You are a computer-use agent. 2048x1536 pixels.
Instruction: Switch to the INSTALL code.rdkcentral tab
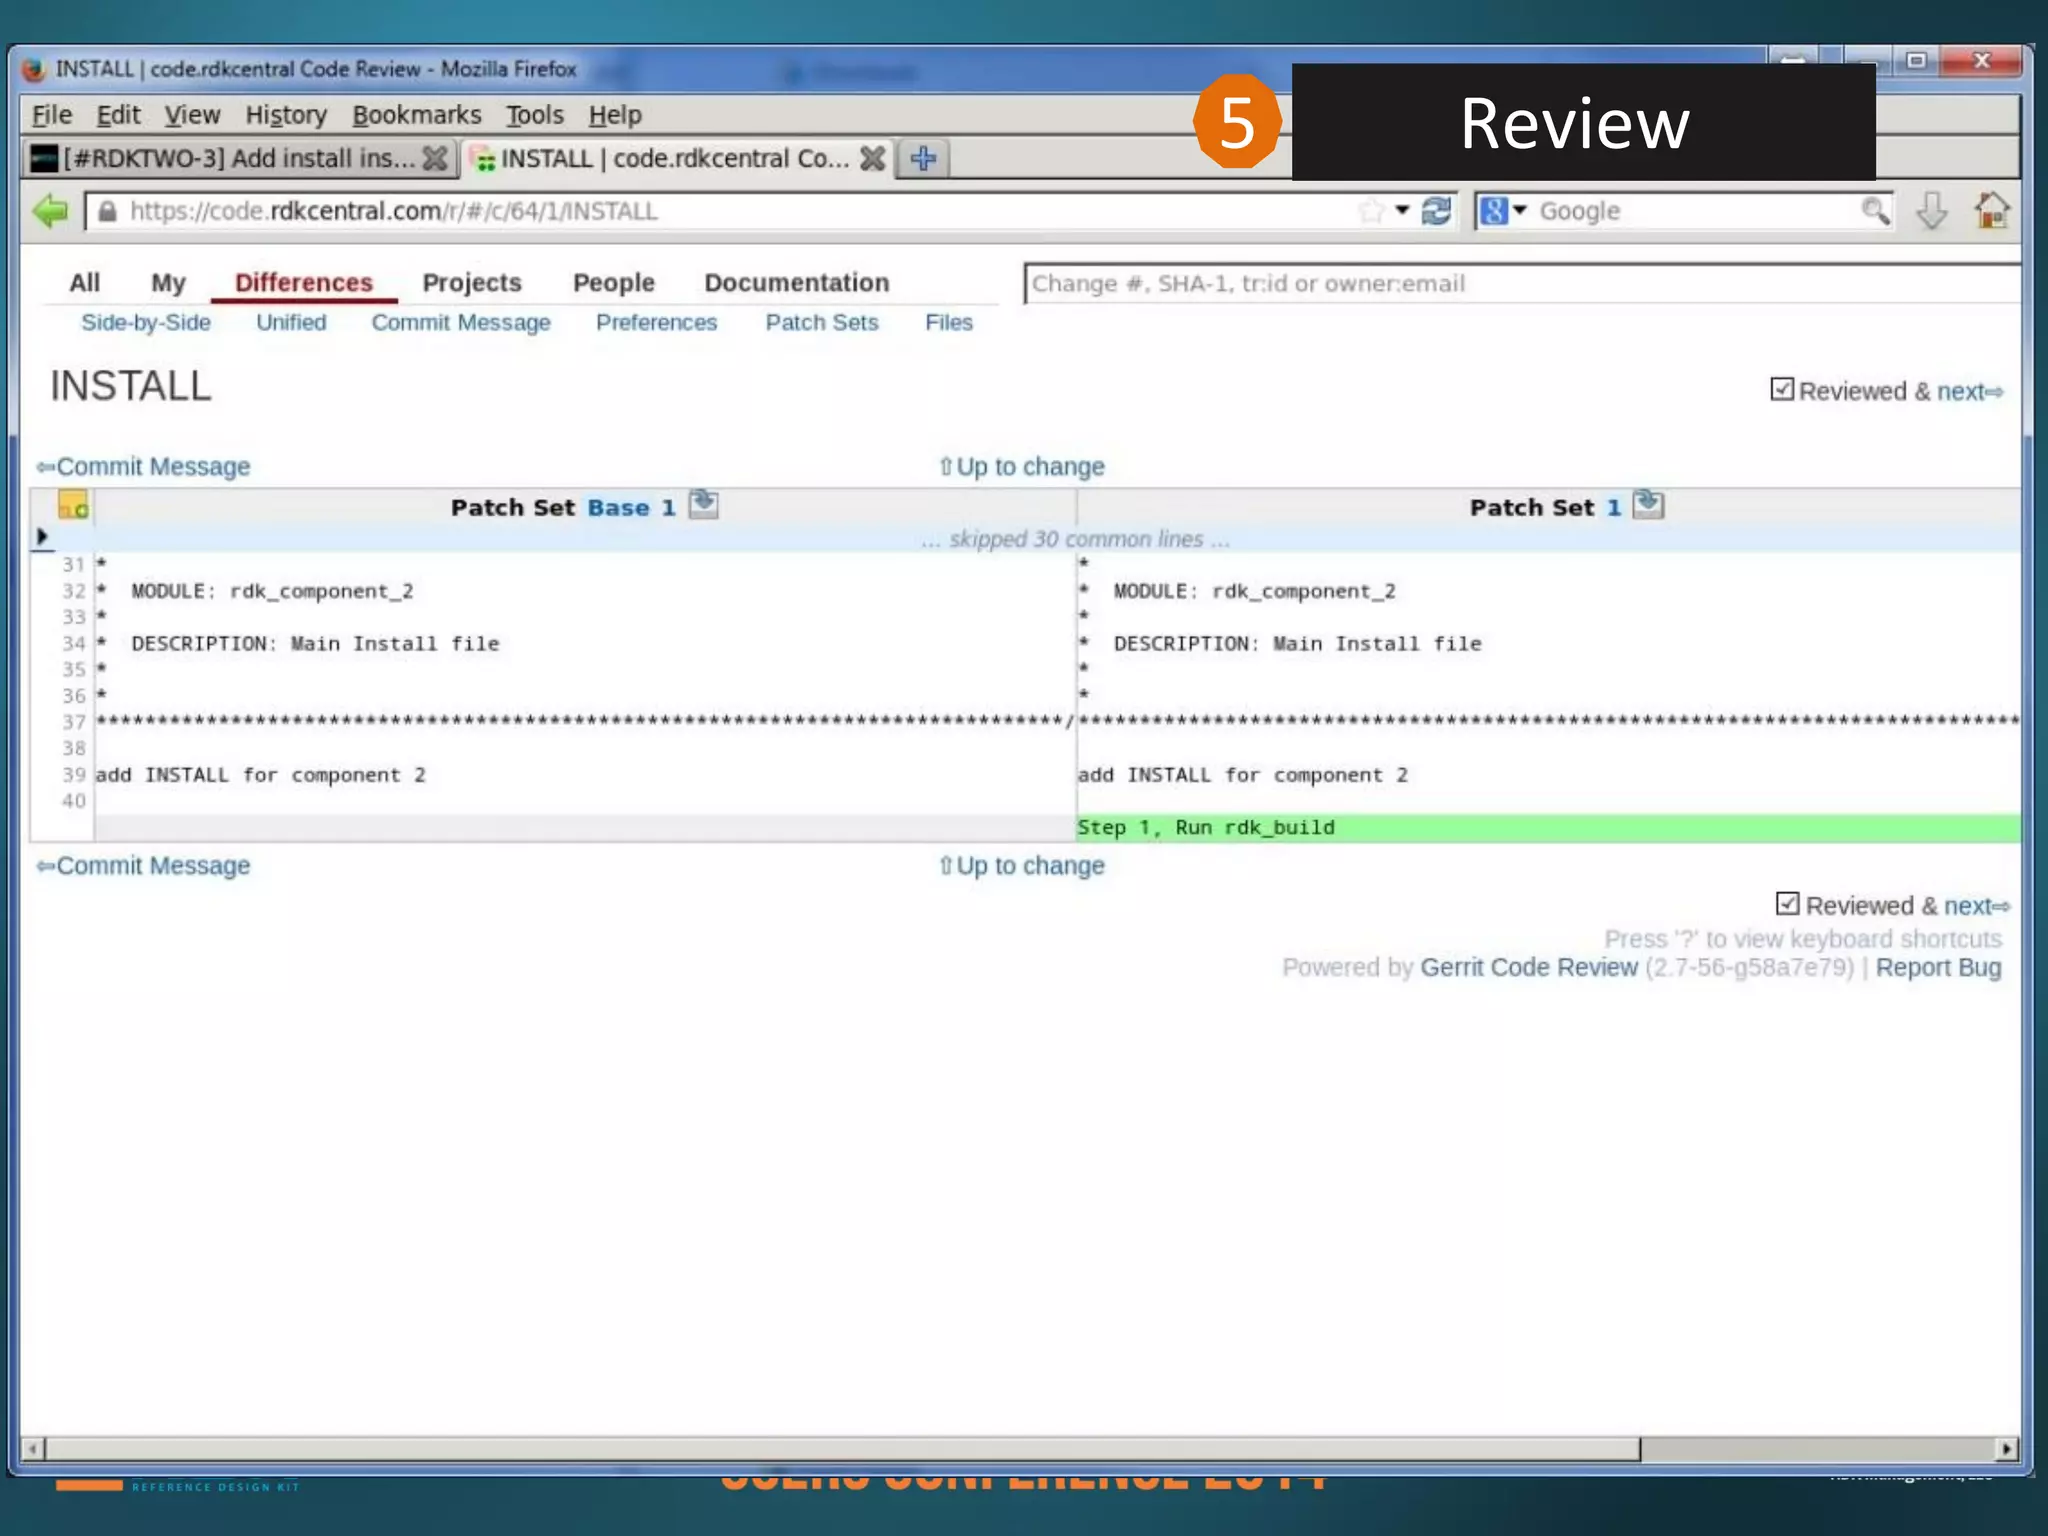point(678,158)
